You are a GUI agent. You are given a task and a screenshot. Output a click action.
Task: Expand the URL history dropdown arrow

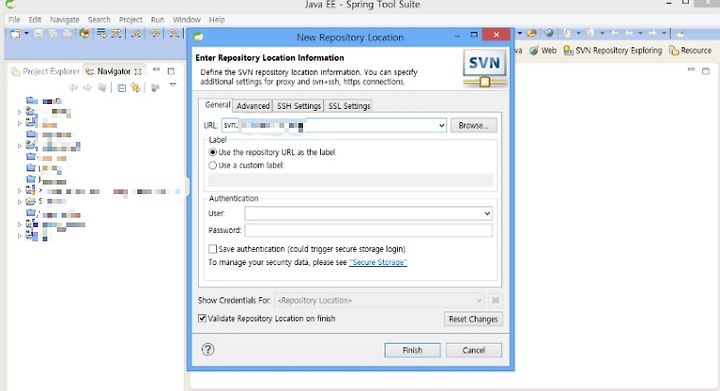point(441,125)
